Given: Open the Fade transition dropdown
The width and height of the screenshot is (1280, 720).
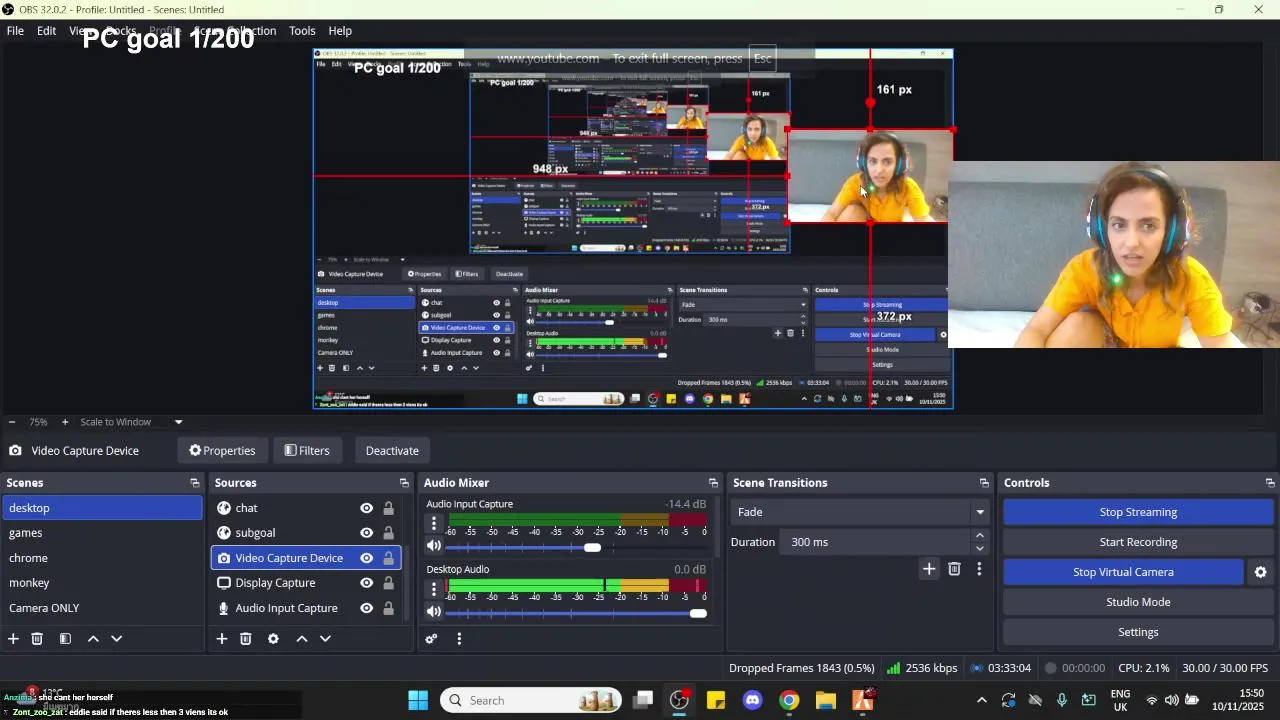Looking at the screenshot, I should pyautogui.click(x=861, y=512).
